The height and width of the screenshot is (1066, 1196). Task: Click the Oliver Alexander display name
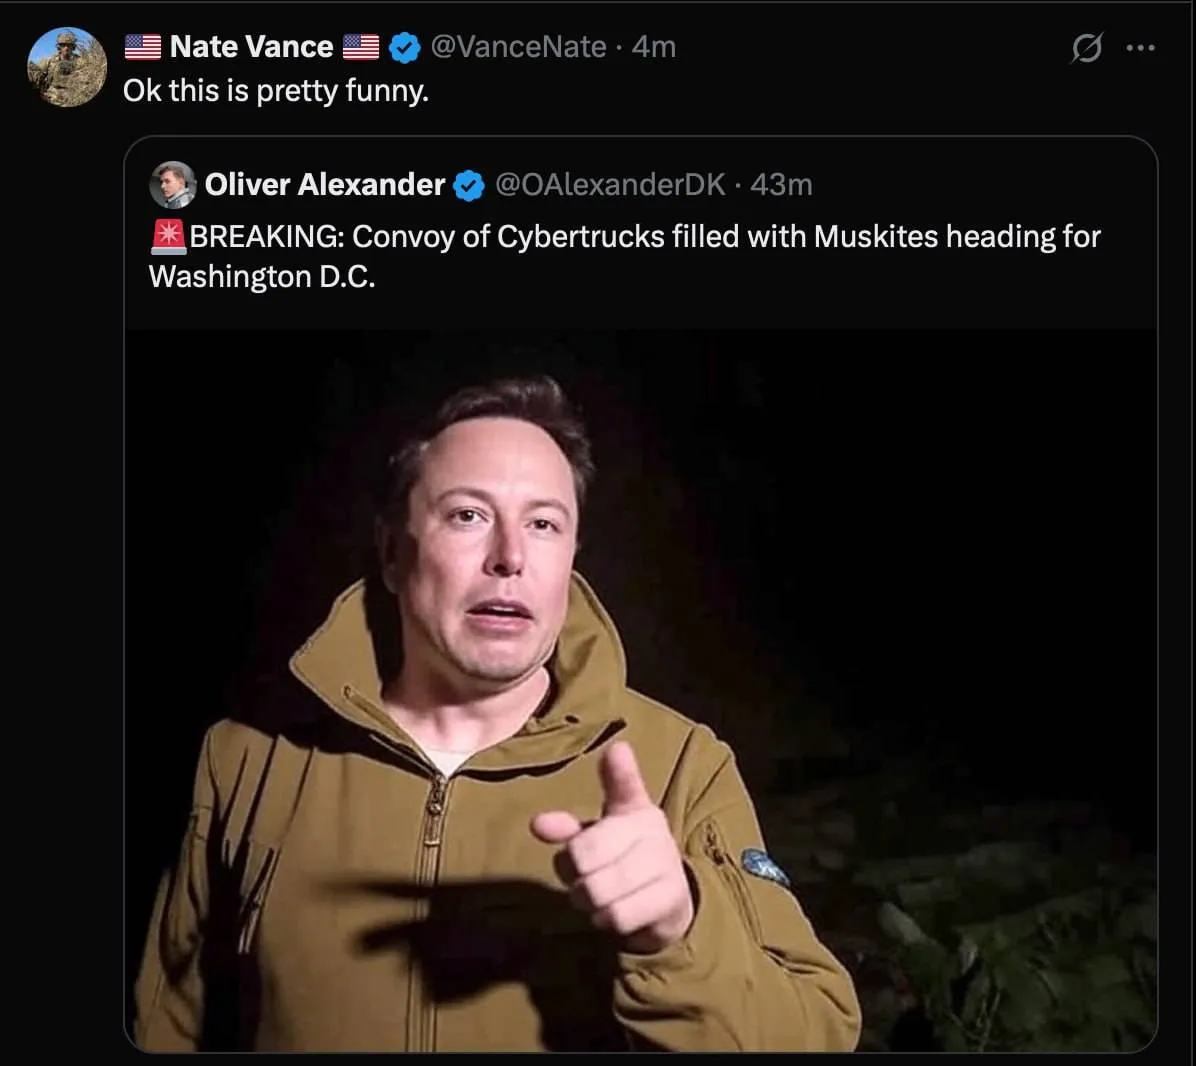pyautogui.click(x=325, y=185)
